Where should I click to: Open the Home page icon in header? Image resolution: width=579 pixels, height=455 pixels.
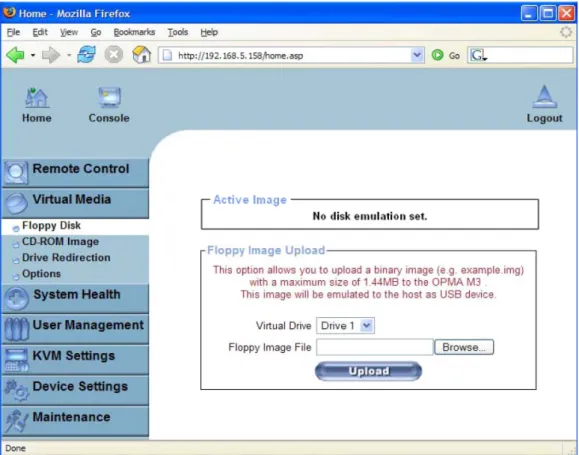pos(37,98)
